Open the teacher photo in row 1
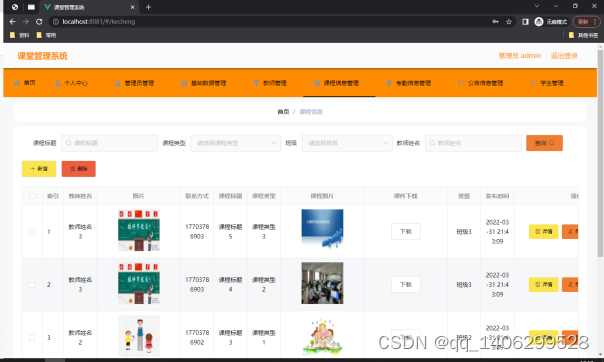Screen dimensions: 604x362 click(139, 230)
